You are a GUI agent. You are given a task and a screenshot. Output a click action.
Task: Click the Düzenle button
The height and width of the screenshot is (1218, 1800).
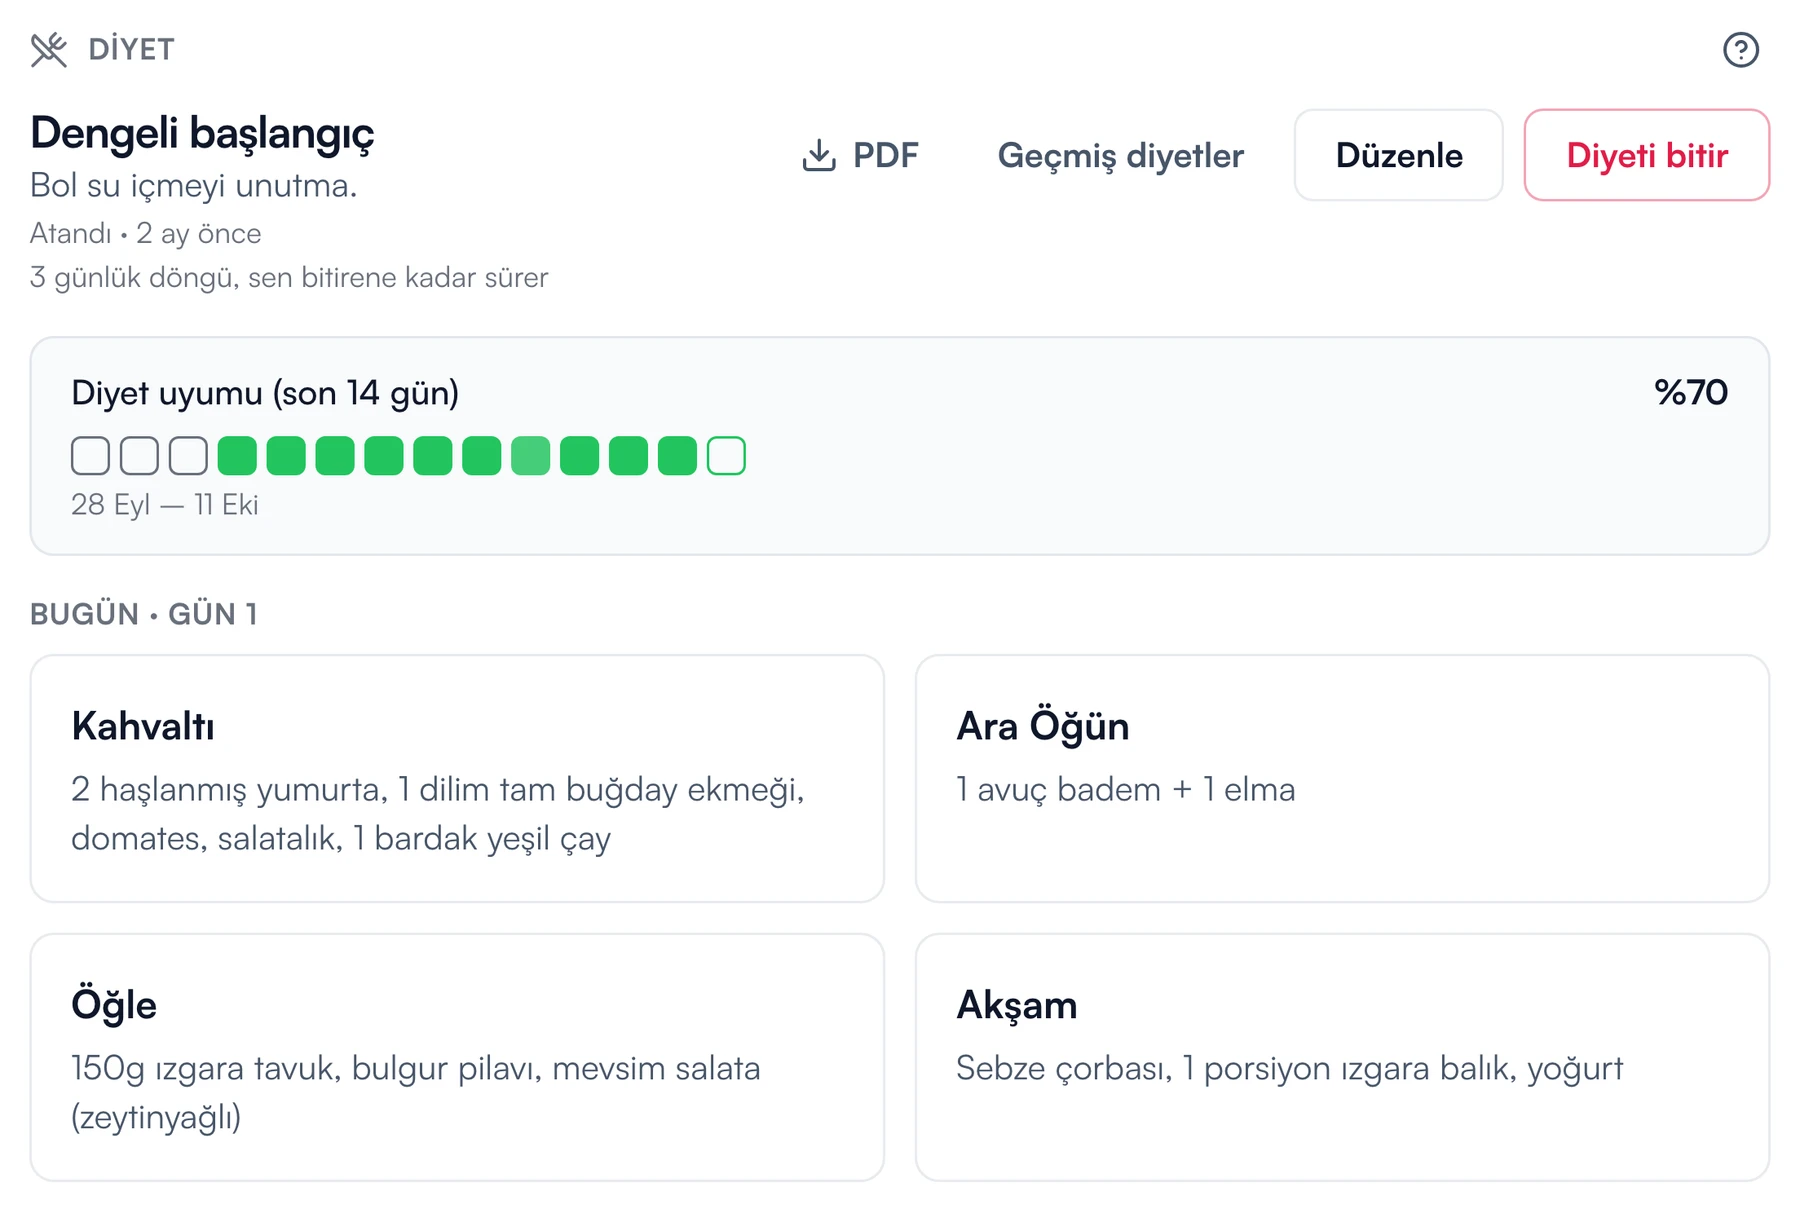tap(1398, 155)
